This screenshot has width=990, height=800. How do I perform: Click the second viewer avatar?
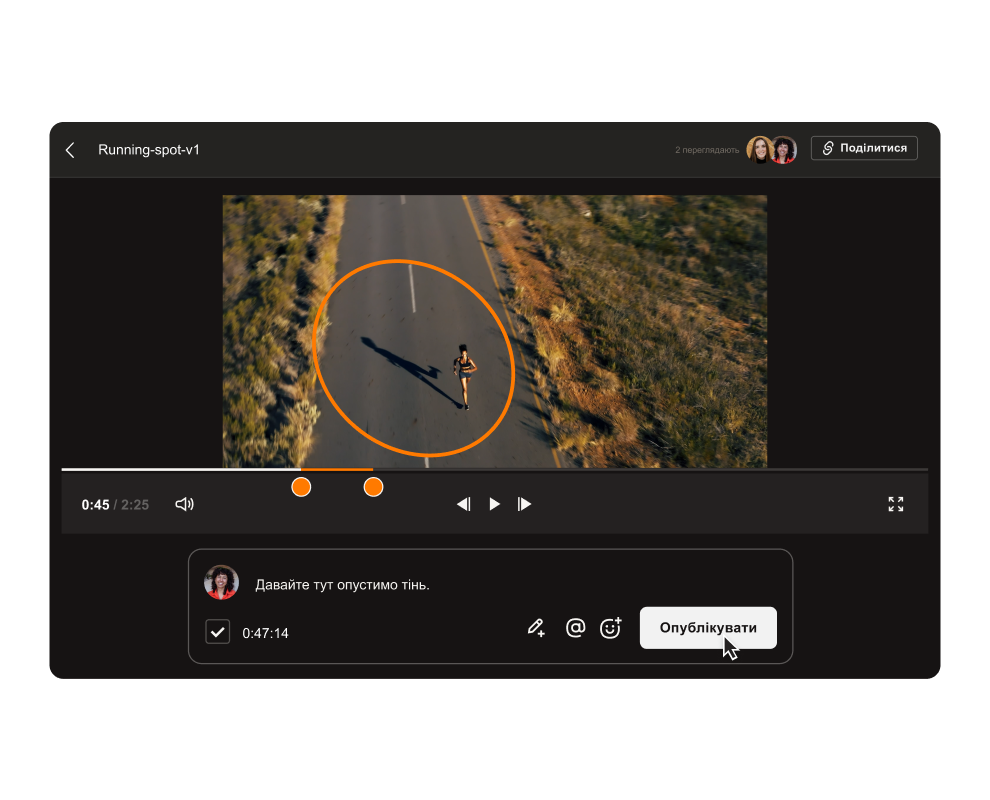785,149
